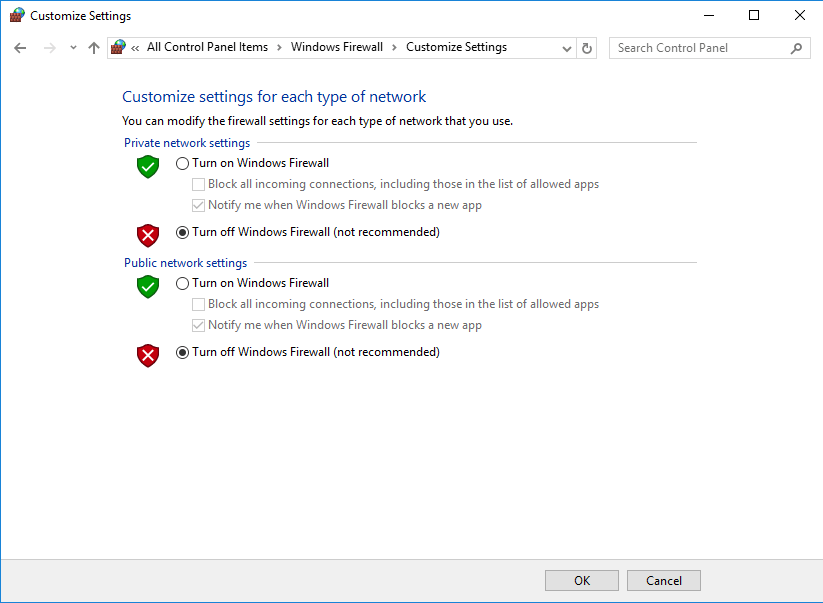This screenshot has height=603, width=823.
Task: Click the OK button
Action: pos(582,580)
